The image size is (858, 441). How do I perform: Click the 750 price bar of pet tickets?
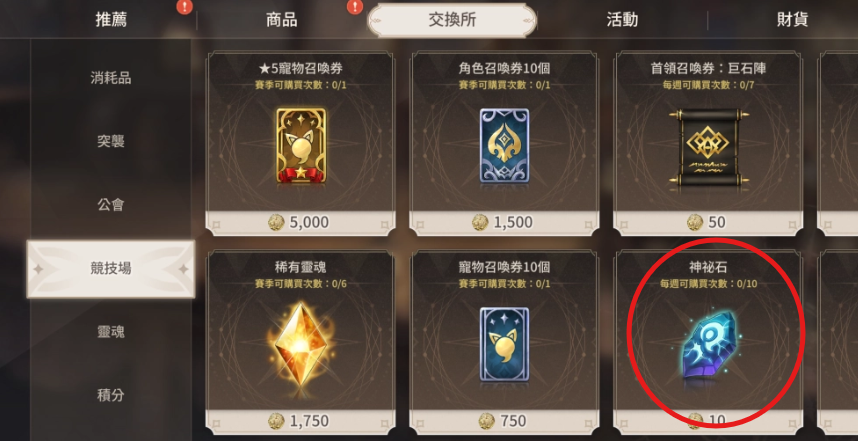pos(504,421)
